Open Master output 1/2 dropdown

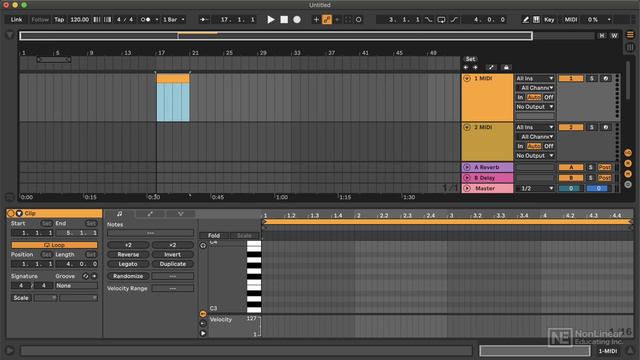(x=535, y=188)
